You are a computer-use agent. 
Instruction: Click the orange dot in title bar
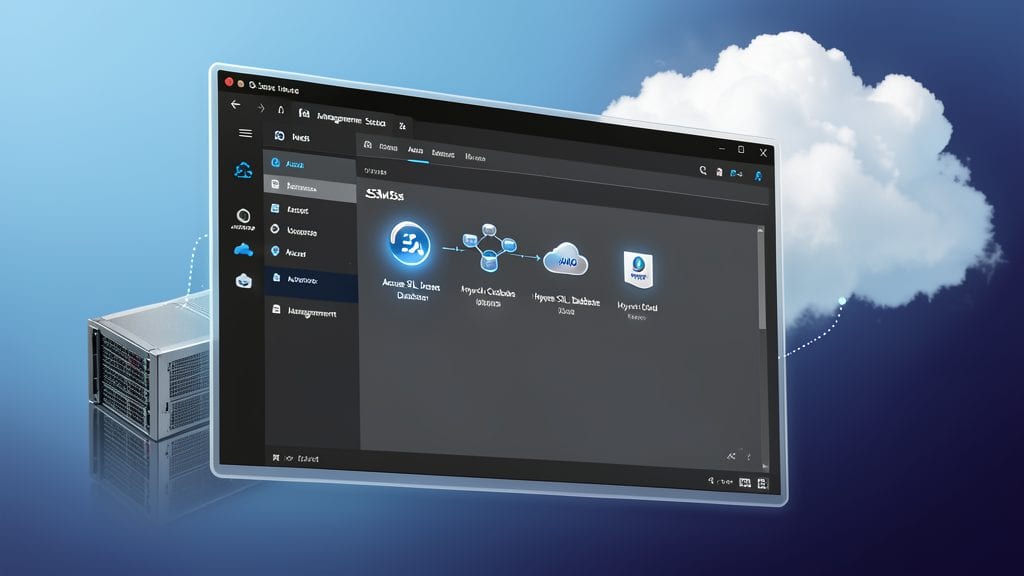pos(241,84)
